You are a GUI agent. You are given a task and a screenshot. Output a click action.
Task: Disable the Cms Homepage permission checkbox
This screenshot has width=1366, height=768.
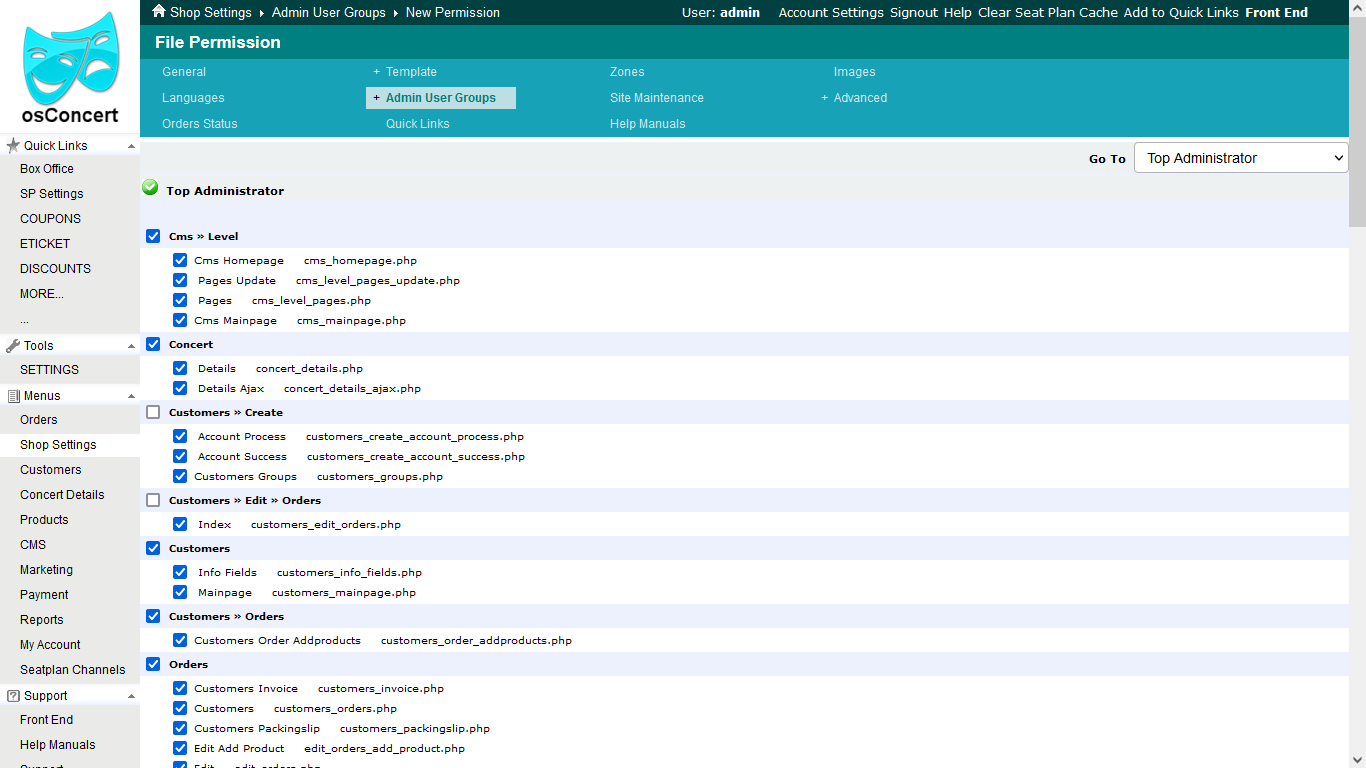pos(180,260)
